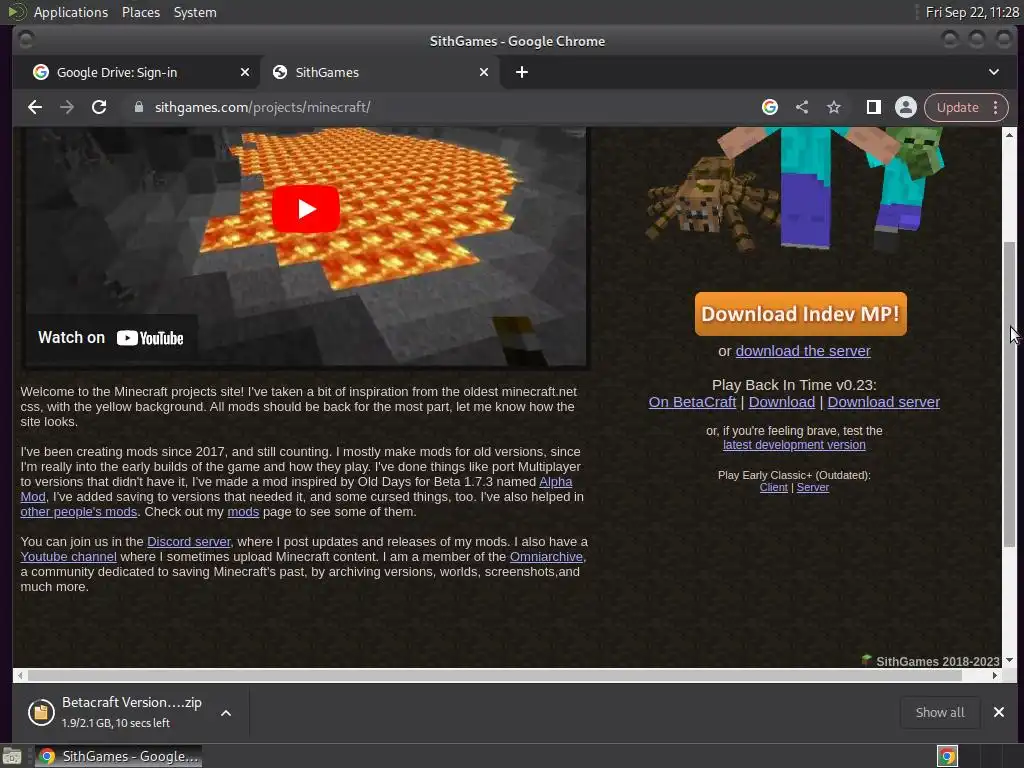Open latest development version link
Screen dimensions: 1024x768
tap(794, 445)
